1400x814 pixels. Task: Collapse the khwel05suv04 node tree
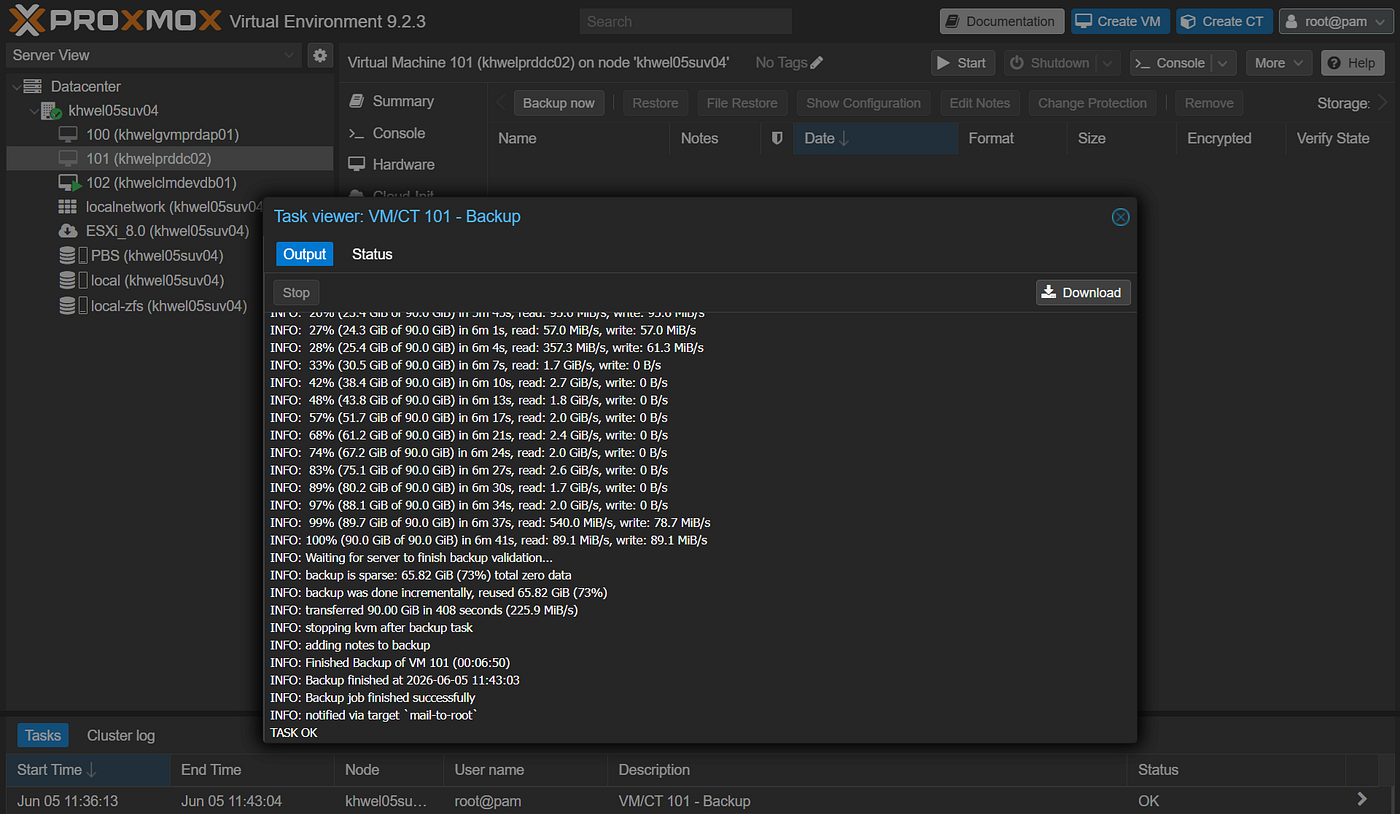(x=33, y=111)
